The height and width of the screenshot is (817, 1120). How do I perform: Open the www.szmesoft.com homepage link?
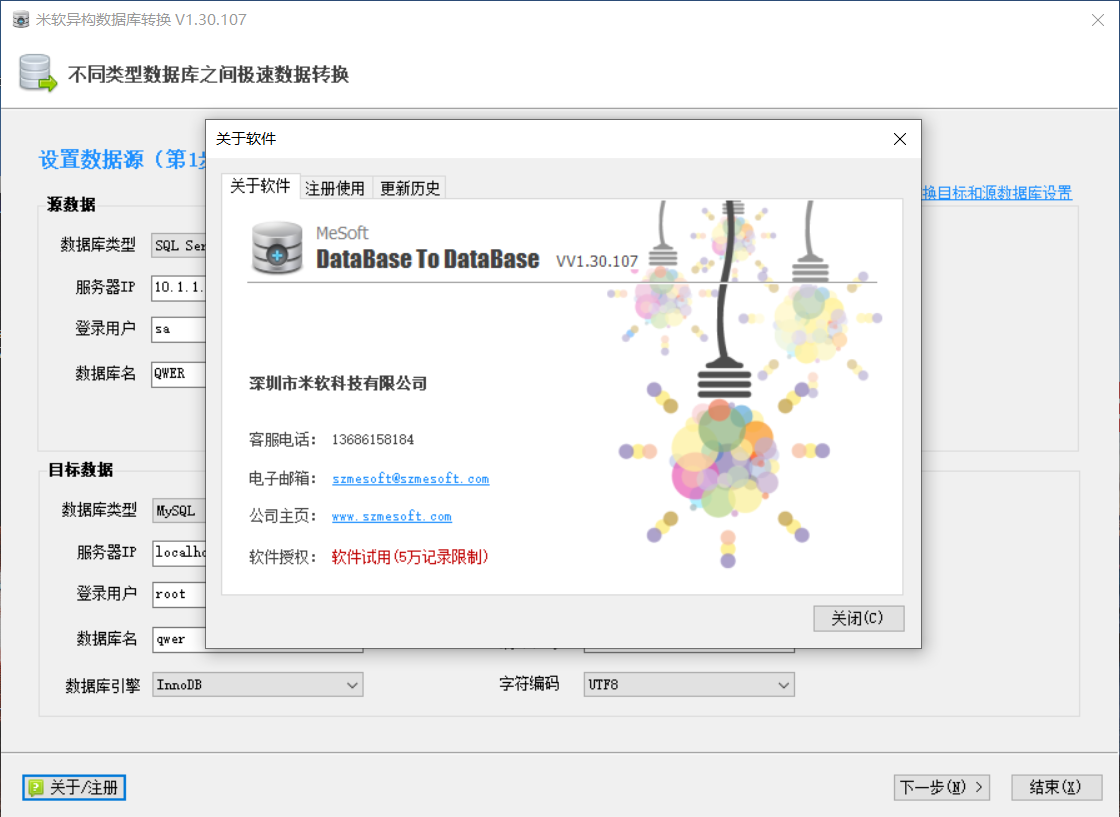click(x=391, y=516)
